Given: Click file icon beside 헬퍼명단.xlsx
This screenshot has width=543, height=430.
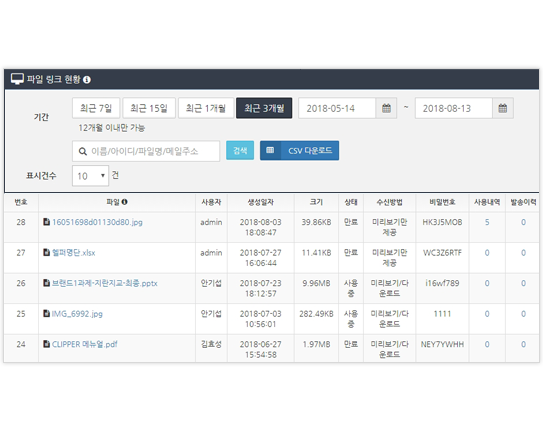Looking at the screenshot, I should coord(46,252).
